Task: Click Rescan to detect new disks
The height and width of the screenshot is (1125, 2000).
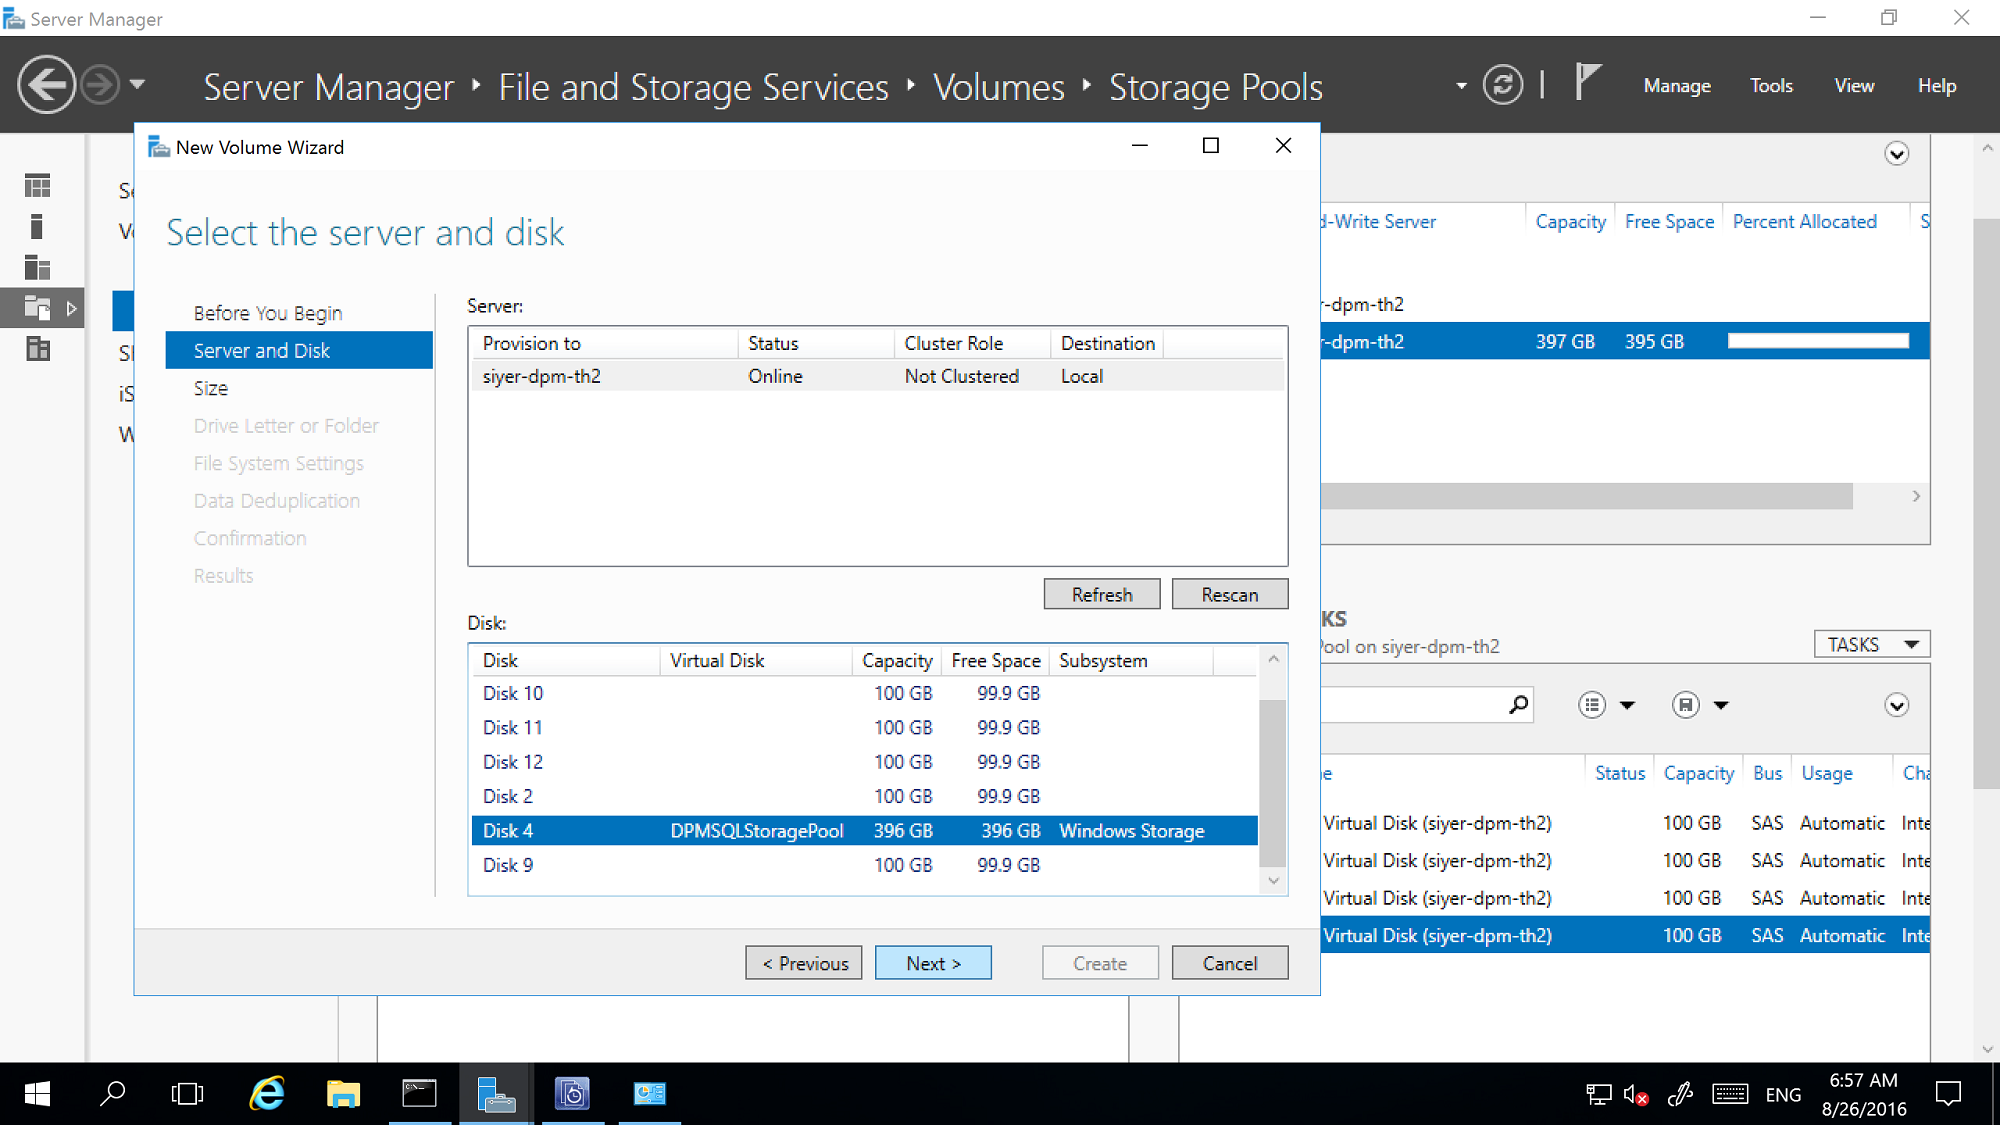Action: point(1228,593)
